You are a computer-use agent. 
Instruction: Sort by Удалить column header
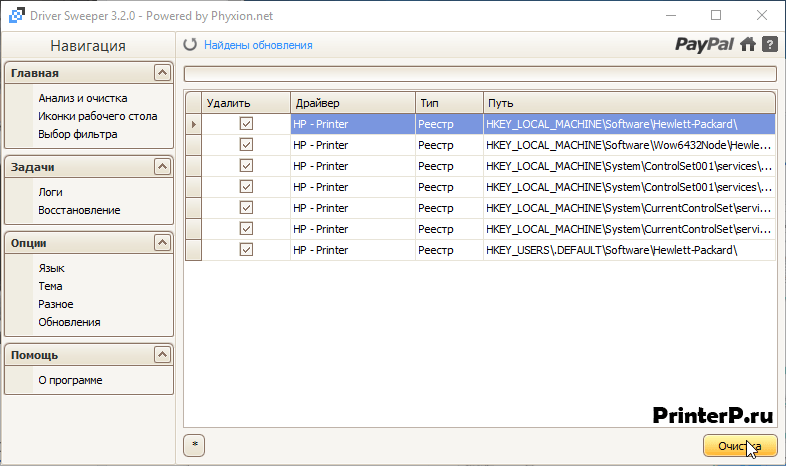(246, 103)
